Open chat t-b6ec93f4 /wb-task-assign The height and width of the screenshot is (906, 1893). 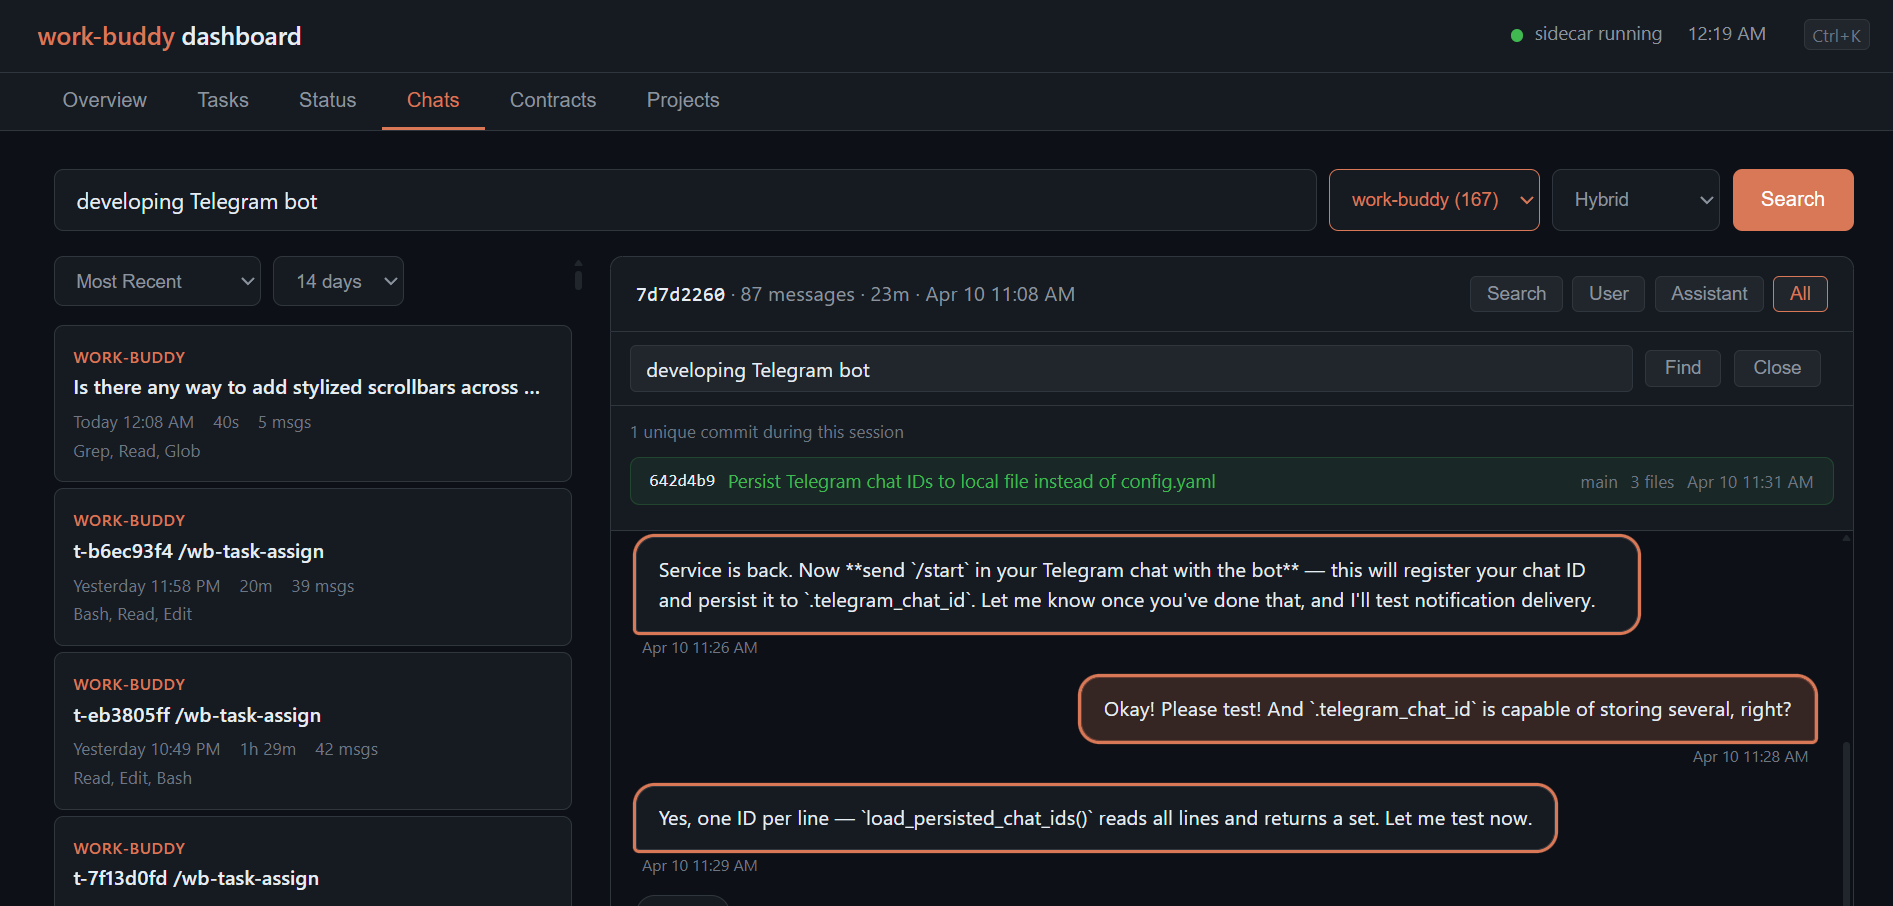click(313, 567)
